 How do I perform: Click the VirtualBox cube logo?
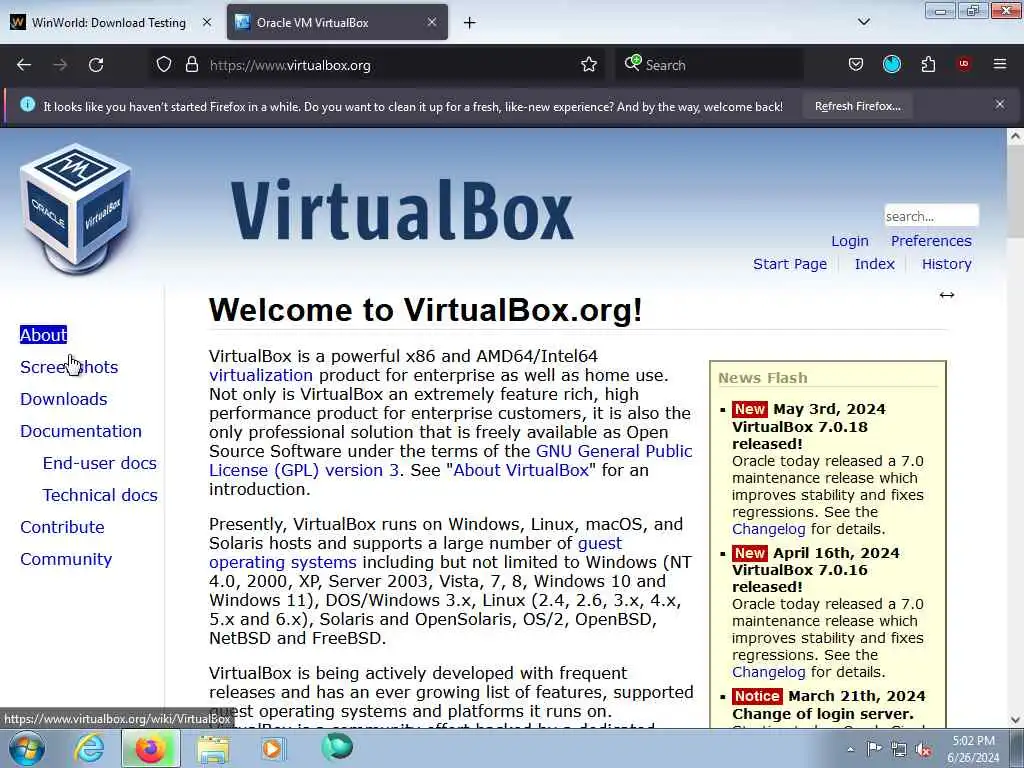76,209
